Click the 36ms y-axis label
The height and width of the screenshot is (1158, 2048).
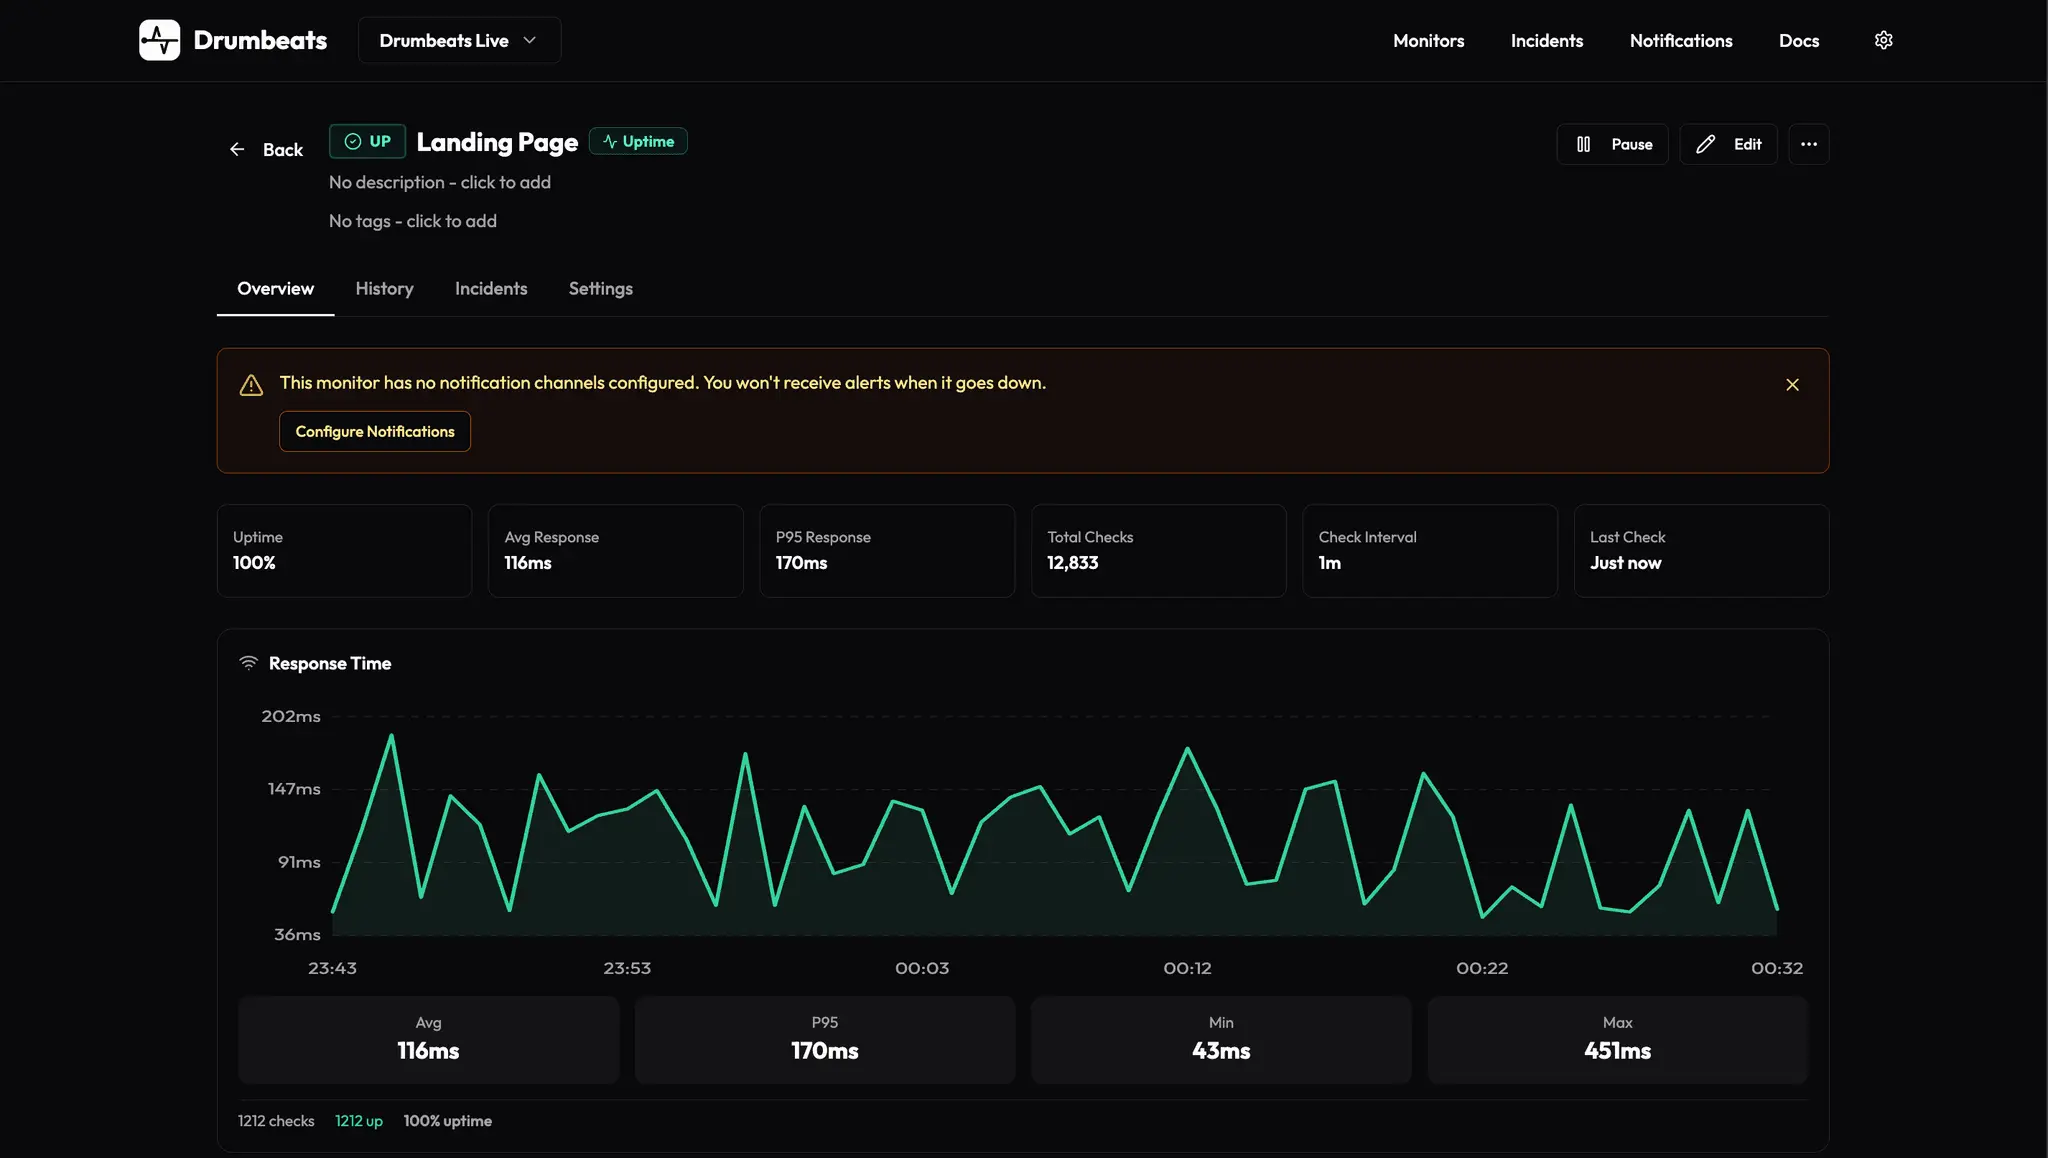coord(297,934)
